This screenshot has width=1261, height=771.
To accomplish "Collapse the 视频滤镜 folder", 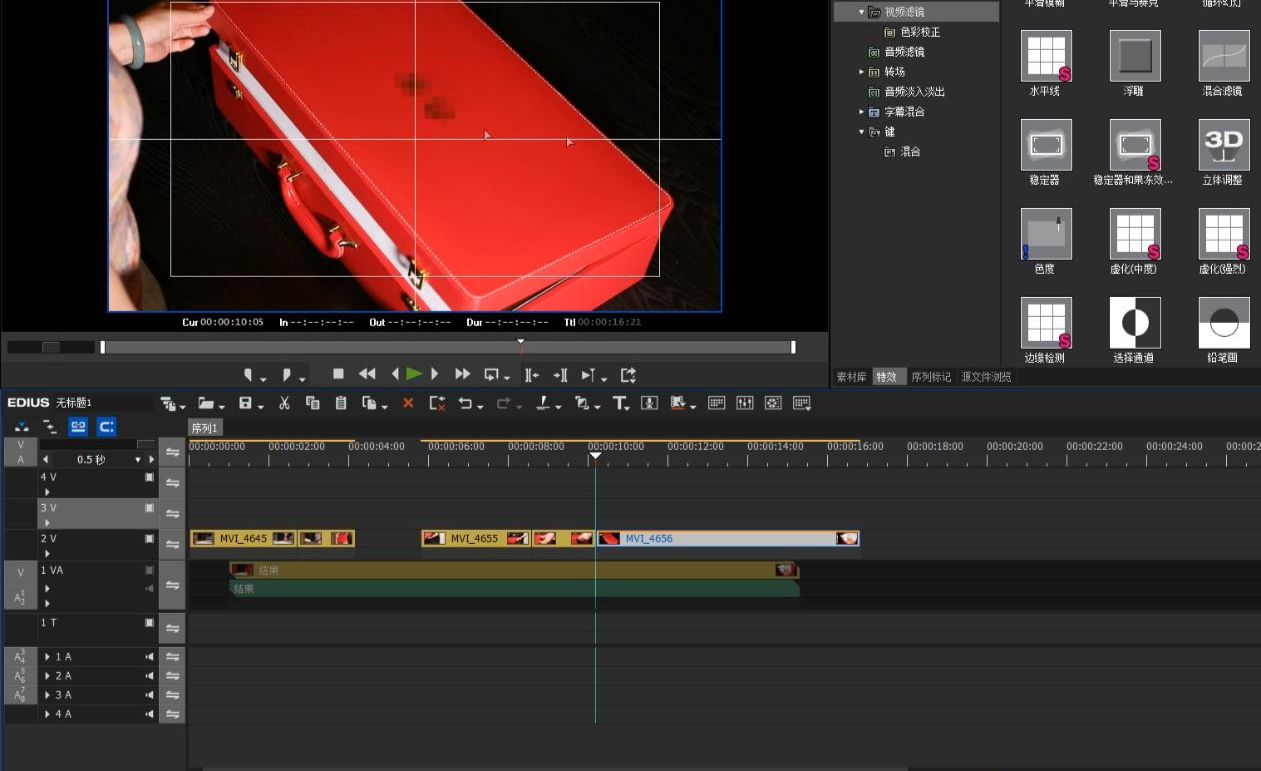I will [x=862, y=12].
